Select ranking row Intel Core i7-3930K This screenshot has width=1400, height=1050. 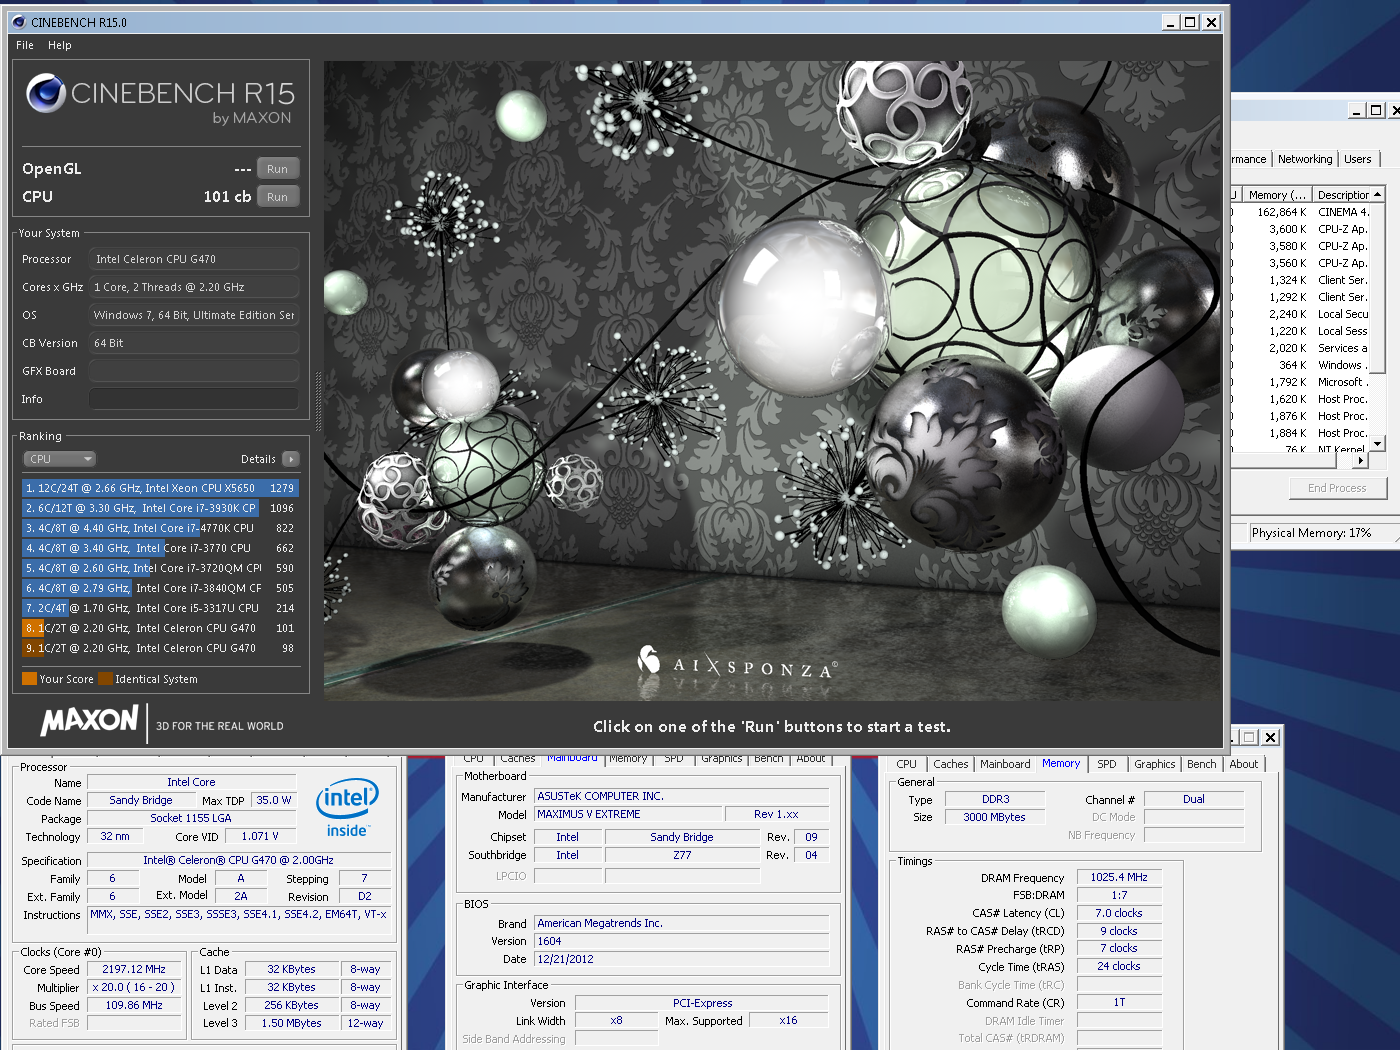[160, 508]
